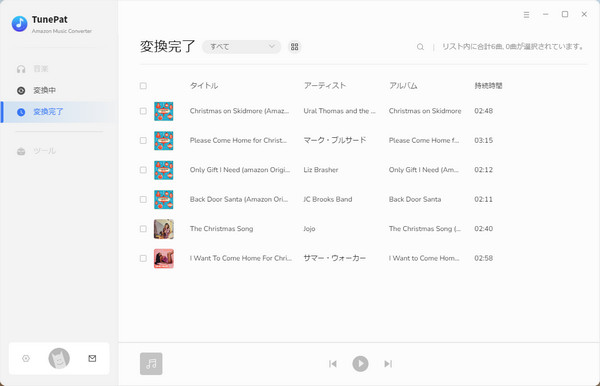Switch to grid view layout
Screen dimensions: 600x386
point(294,47)
